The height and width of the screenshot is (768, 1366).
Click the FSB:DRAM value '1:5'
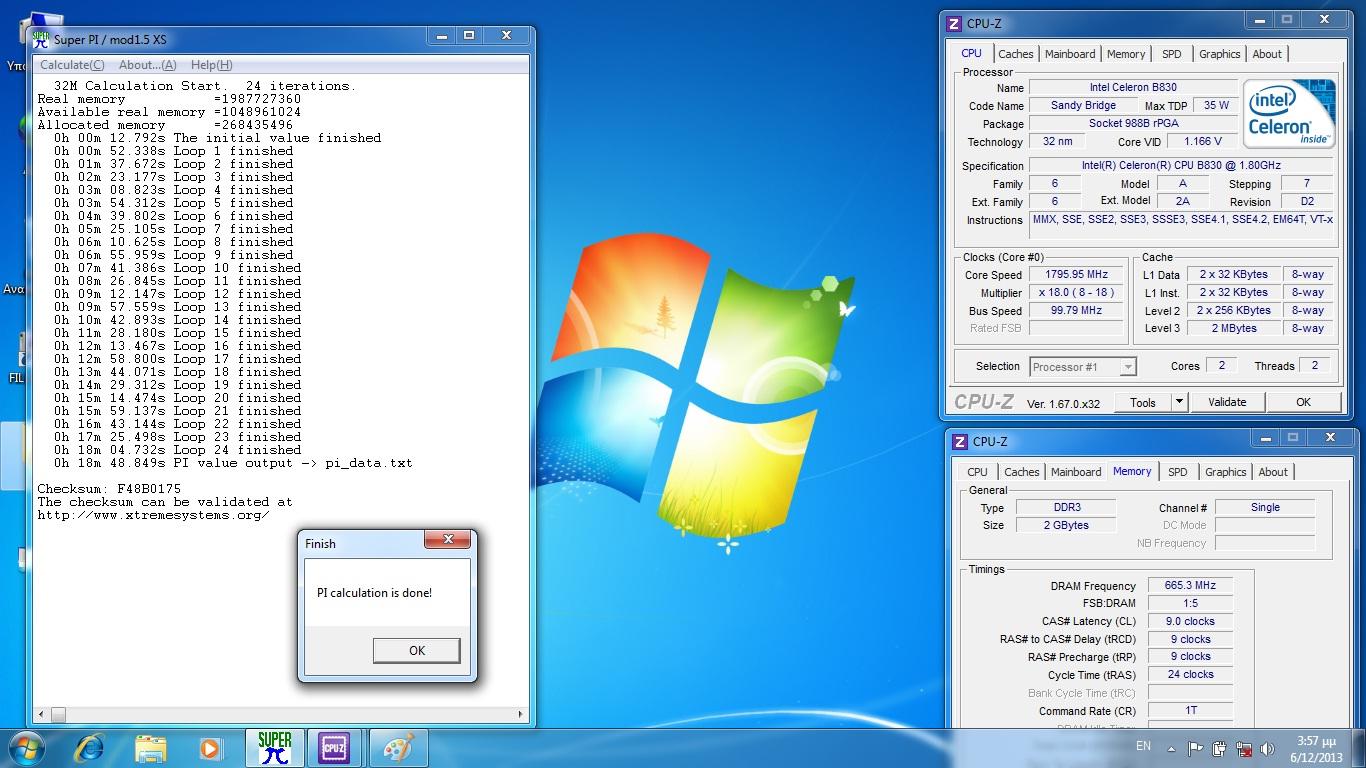point(1190,604)
